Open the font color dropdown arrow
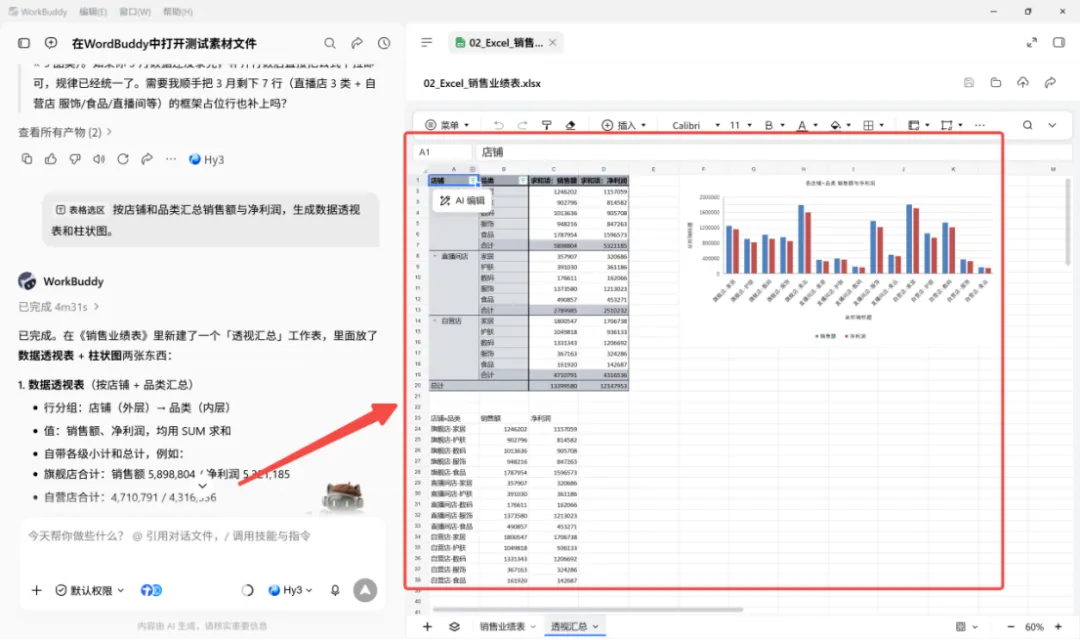Screen dimensions: 1080x640 click(x=816, y=125)
